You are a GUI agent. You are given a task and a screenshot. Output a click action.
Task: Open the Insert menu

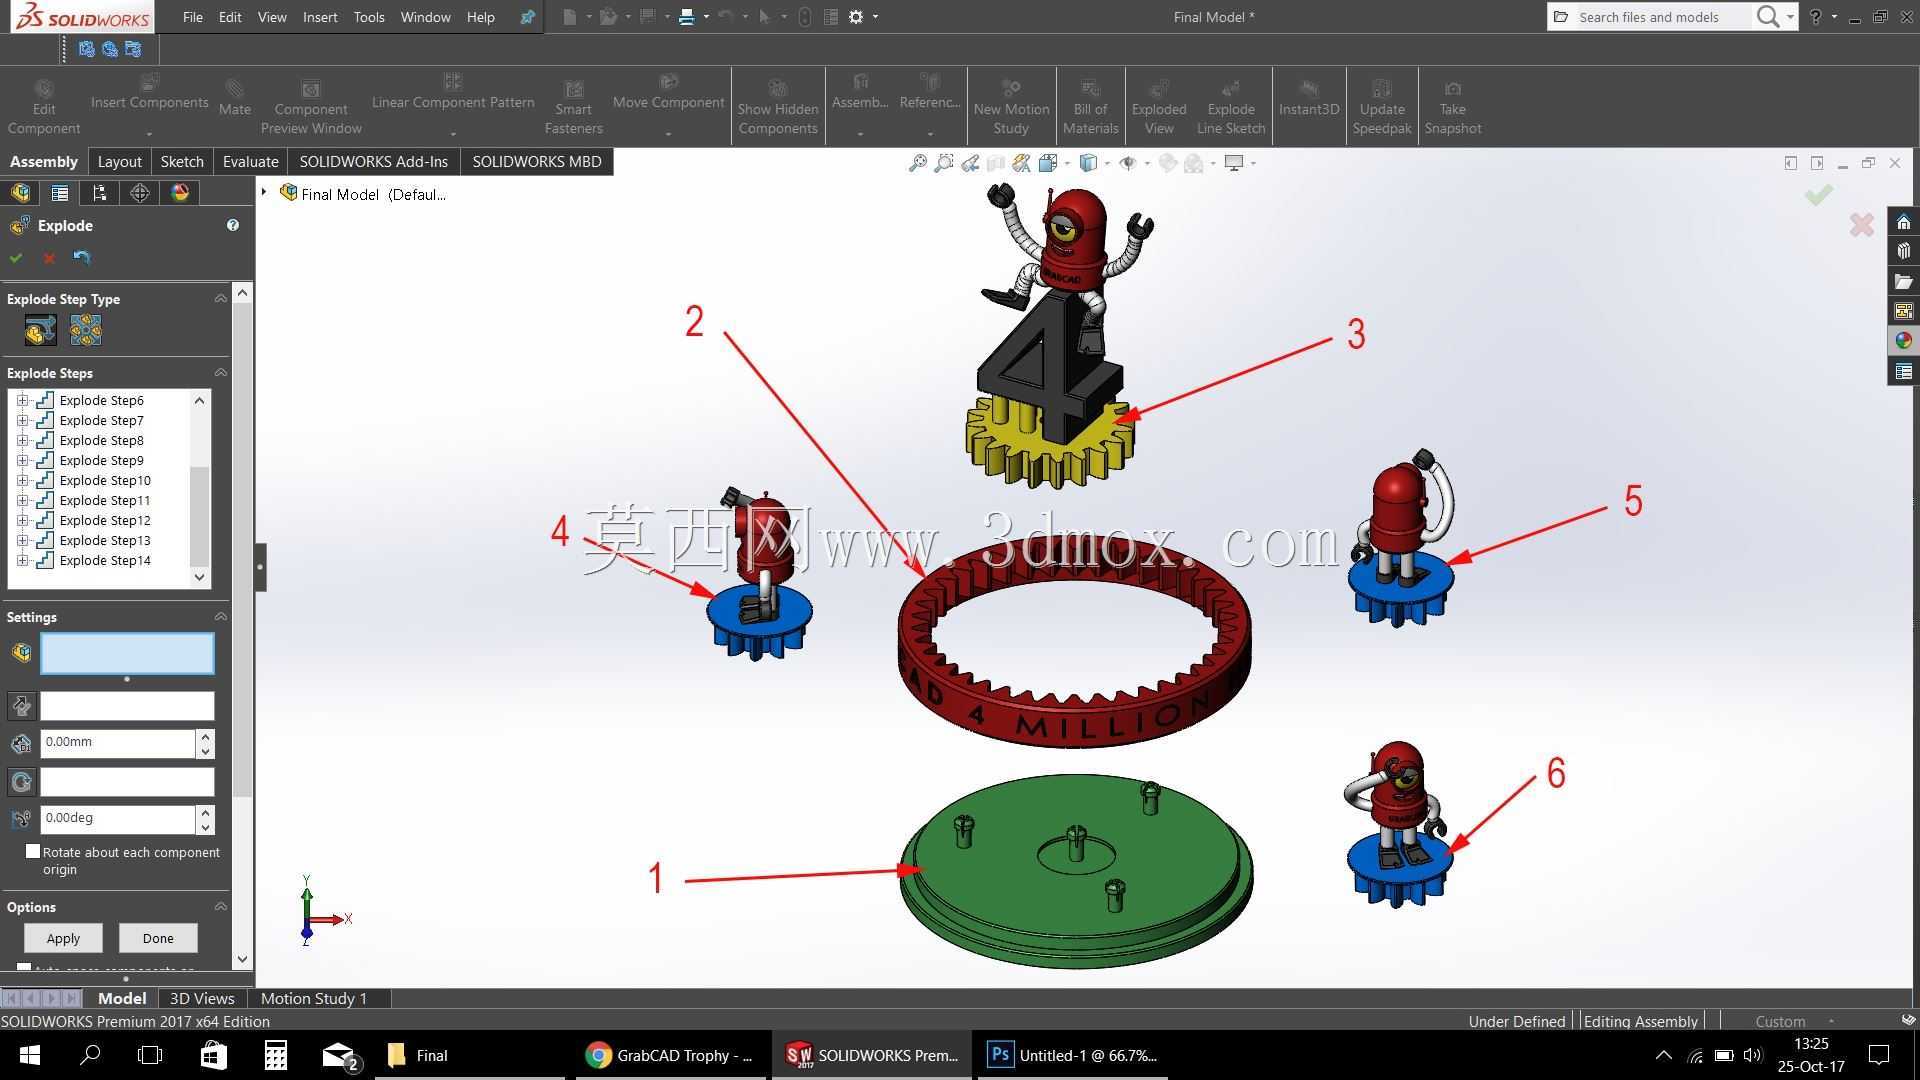point(320,17)
